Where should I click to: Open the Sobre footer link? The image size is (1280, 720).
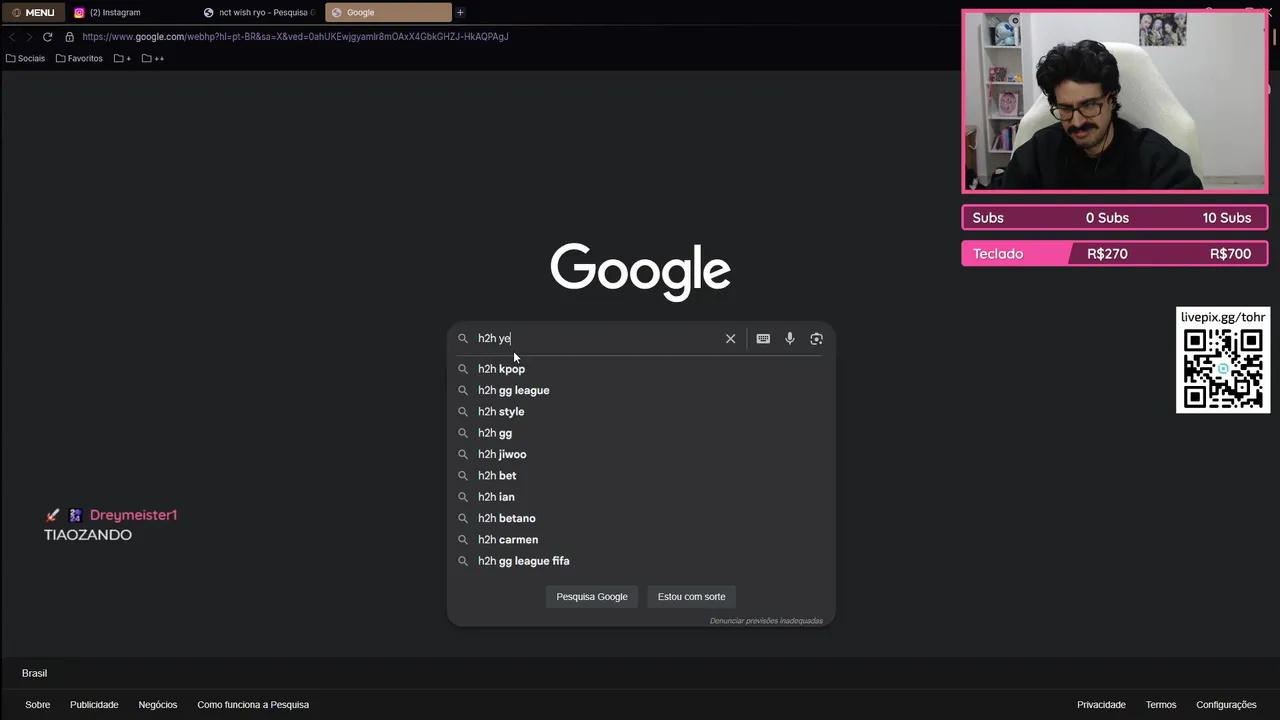tap(38, 705)
